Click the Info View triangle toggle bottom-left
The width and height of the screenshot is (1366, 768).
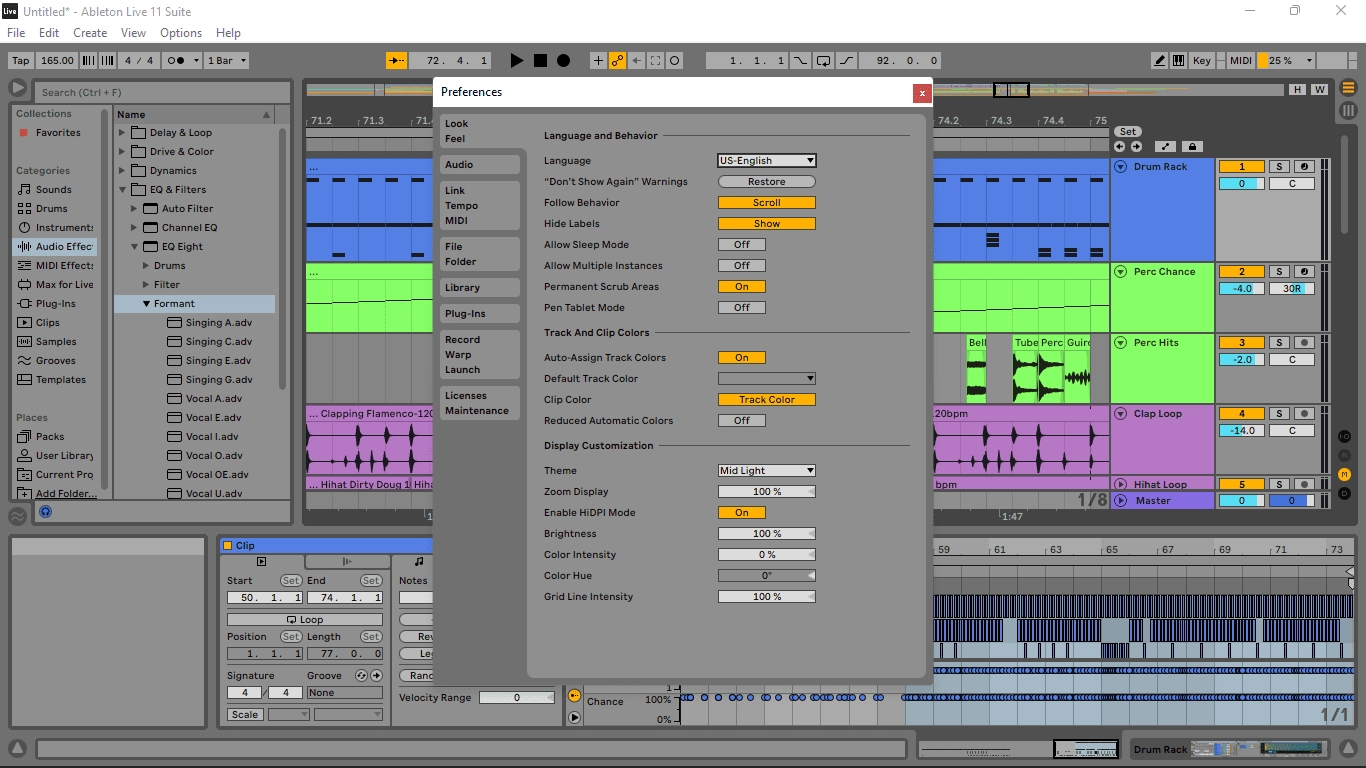pyautogui.click(x=17, y=748)
